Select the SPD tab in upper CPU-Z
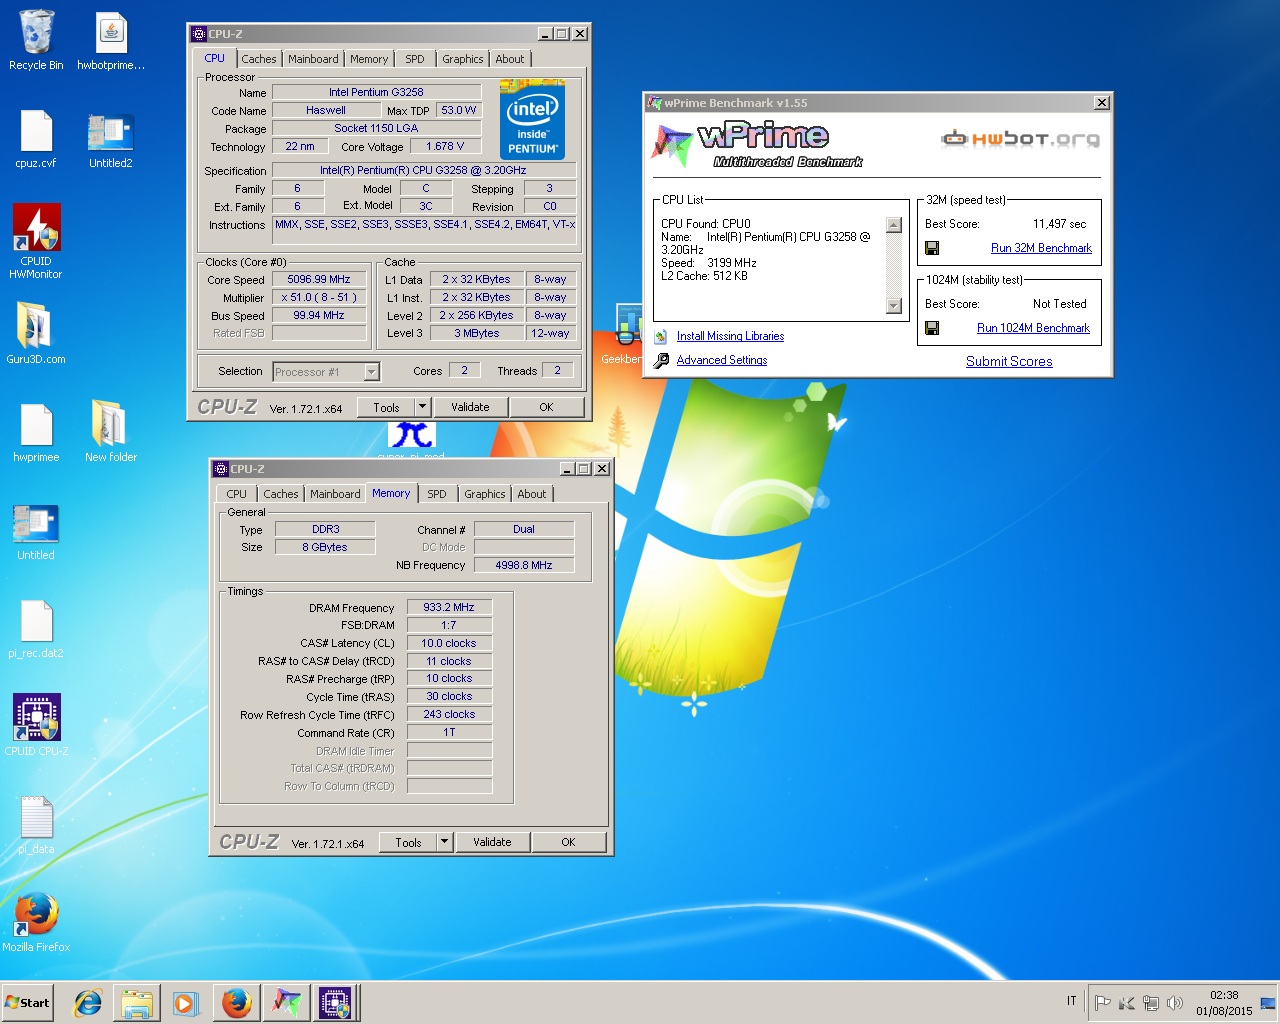The height and width of the screenshot is (1024, 1280). [x=415, y=59]
